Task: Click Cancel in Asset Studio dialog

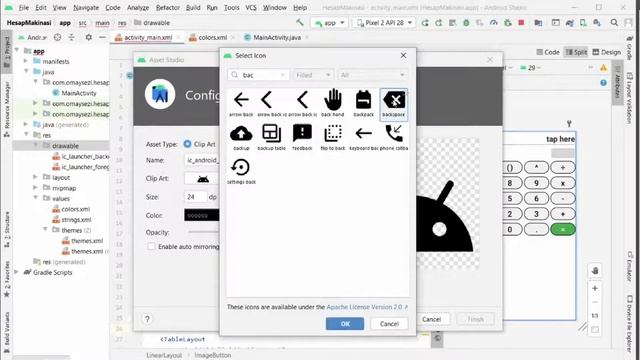Action: click(431, 319)
